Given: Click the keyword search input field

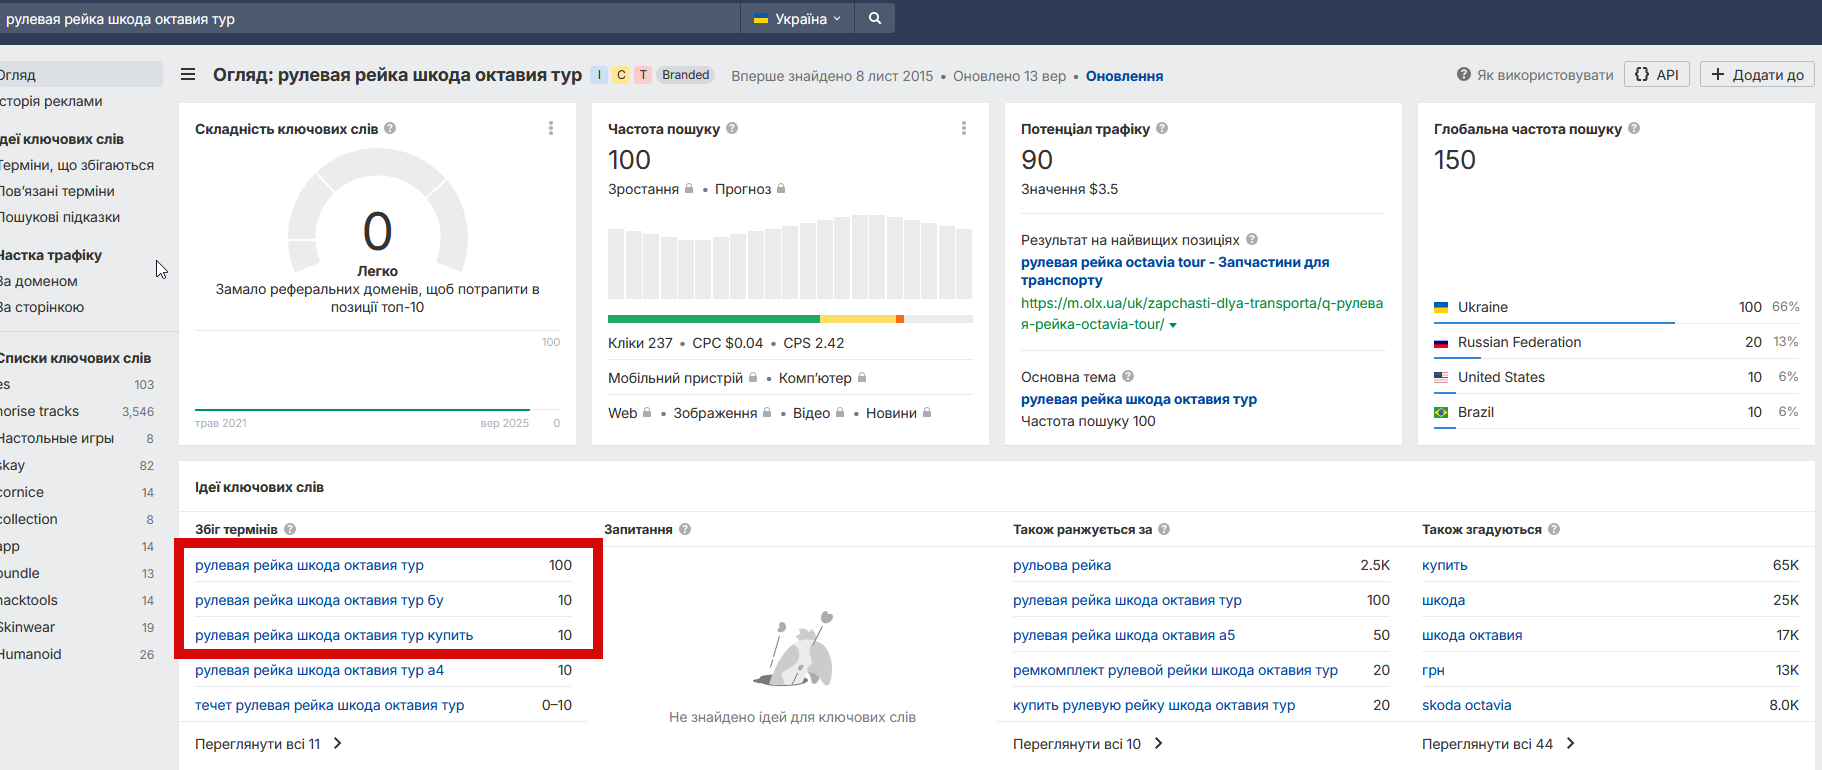Looking at the screenshot, I should pyautogui.click(x=370, y=18).
